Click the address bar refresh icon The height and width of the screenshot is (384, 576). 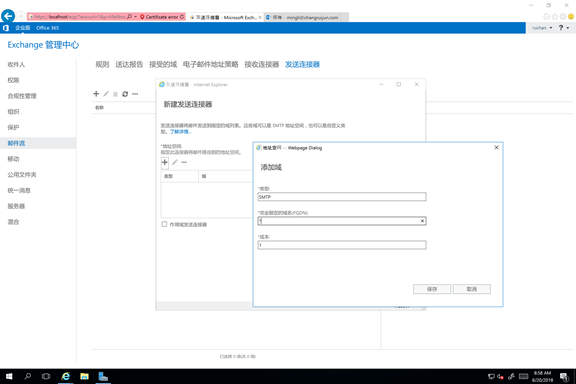(x=182, y=17)
